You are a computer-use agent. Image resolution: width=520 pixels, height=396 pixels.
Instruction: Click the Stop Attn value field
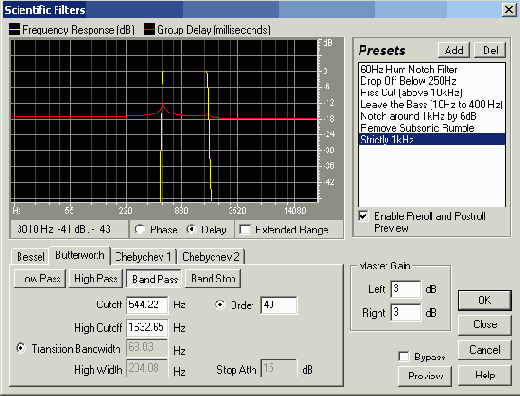279,368
